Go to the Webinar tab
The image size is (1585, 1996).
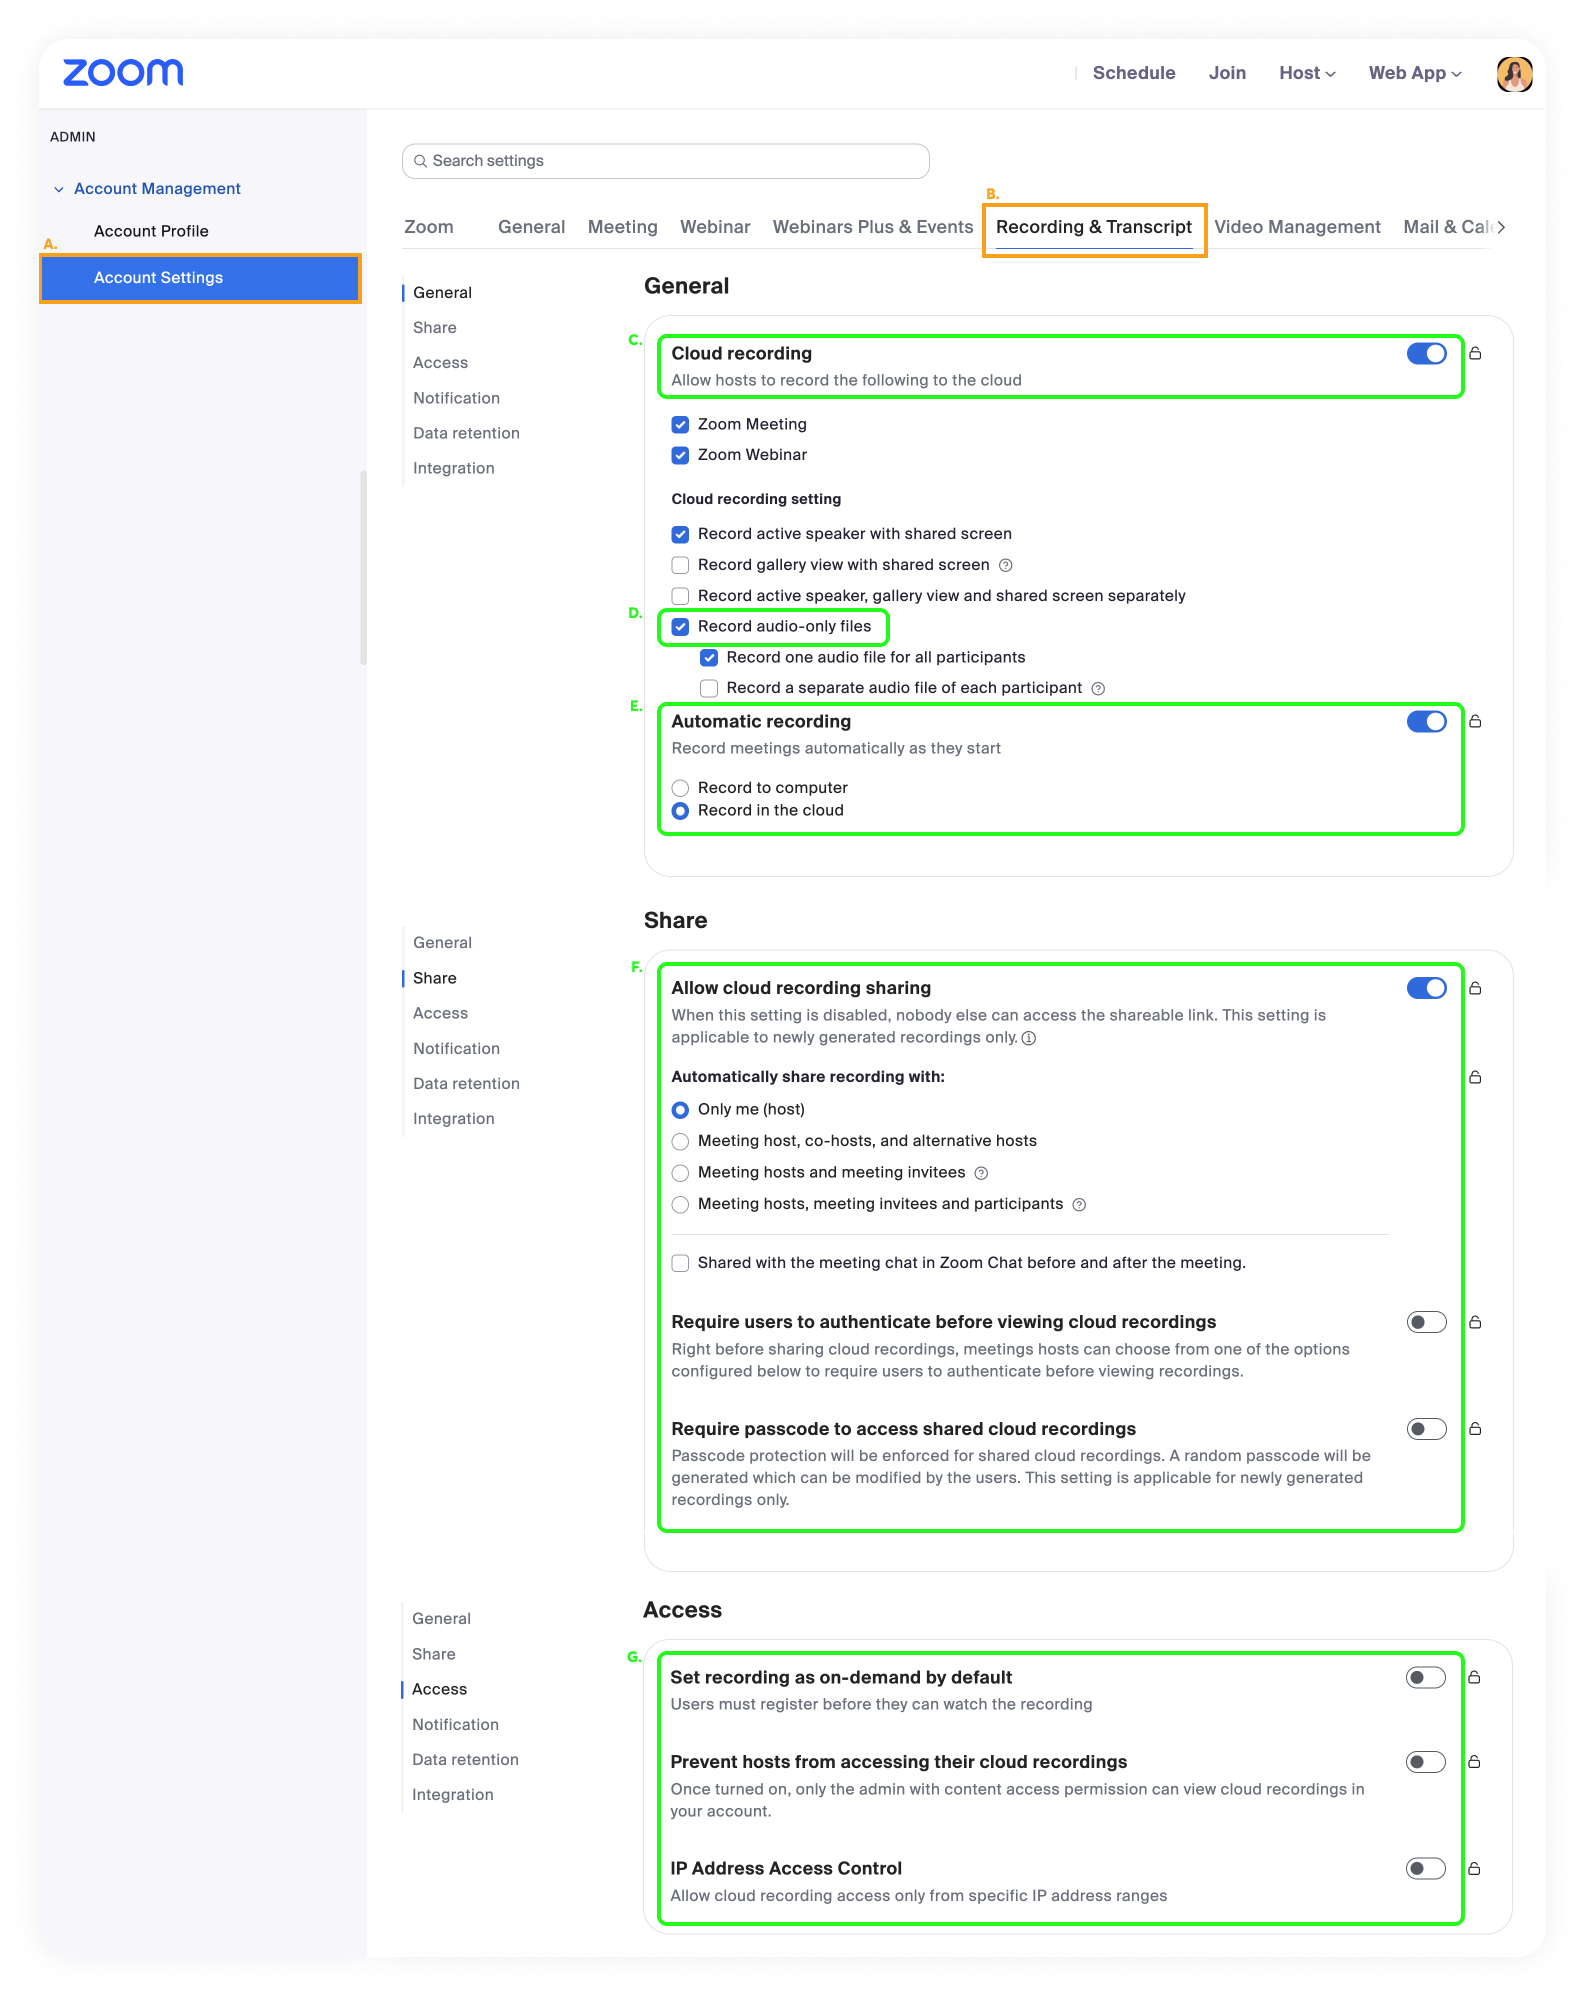tap(715, 227)
